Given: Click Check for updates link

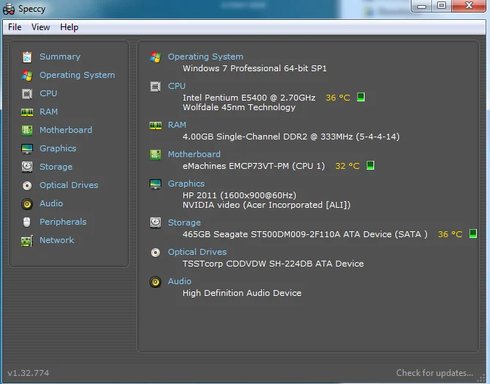Looking at the screenshot, I should 435,373.
